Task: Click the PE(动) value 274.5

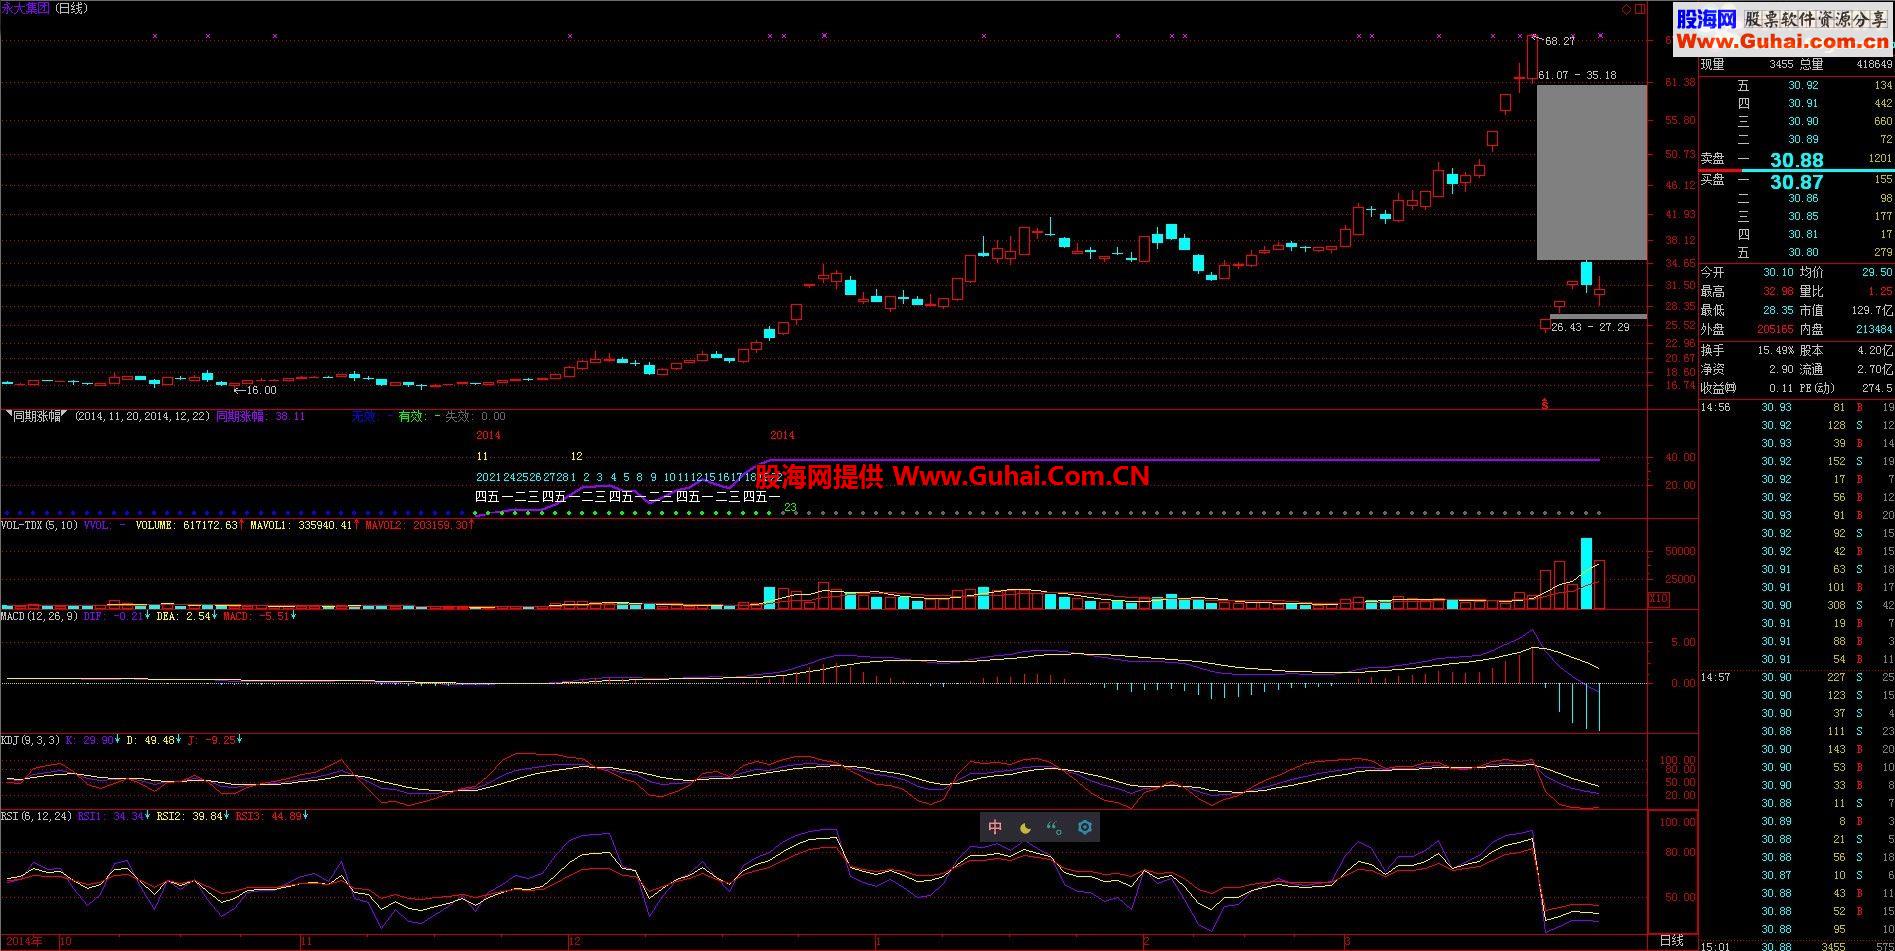Action: click(x=1877, y=388)
